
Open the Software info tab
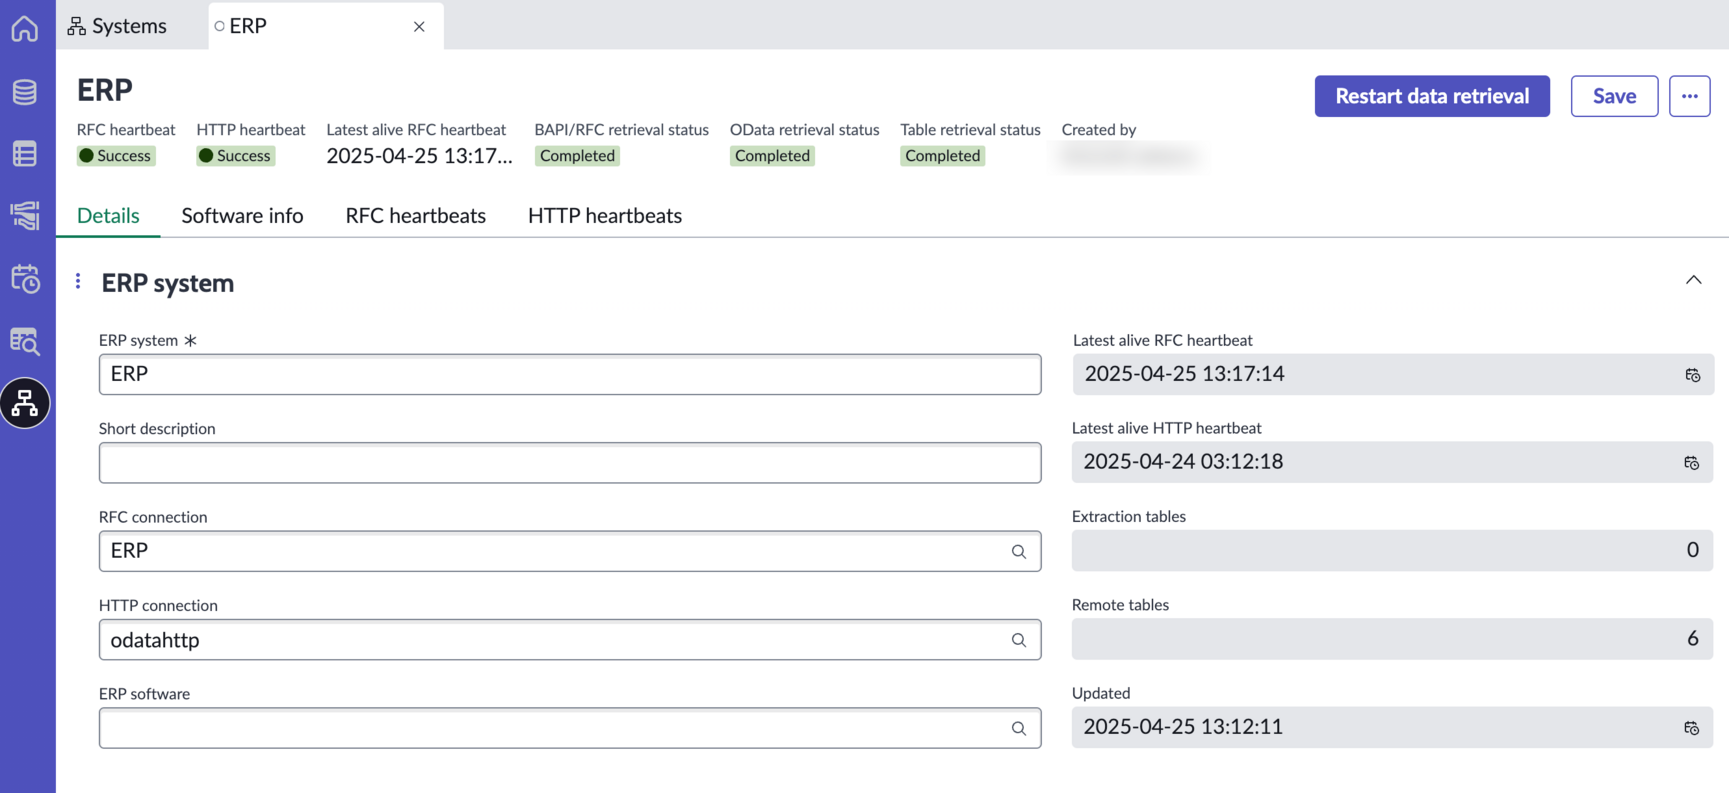coord(242,216)
